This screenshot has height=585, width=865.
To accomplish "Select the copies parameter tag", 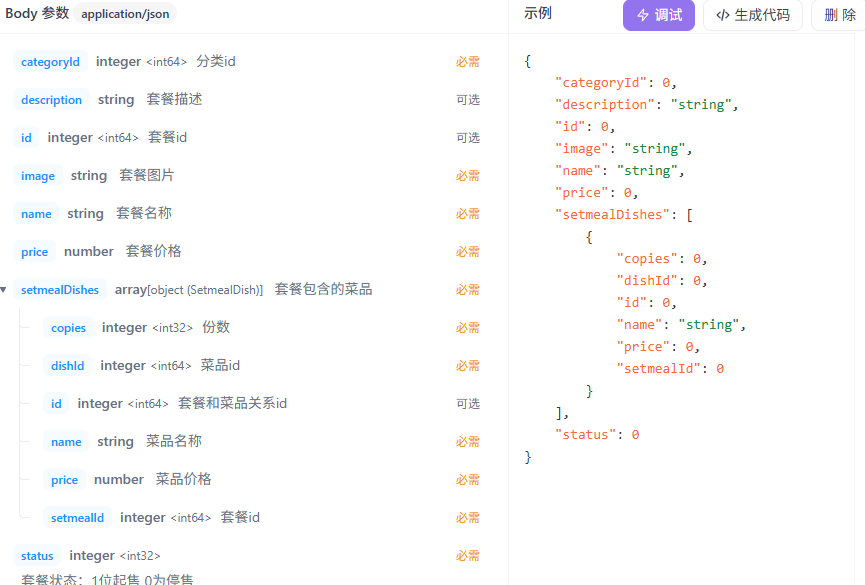I will 68,328.
